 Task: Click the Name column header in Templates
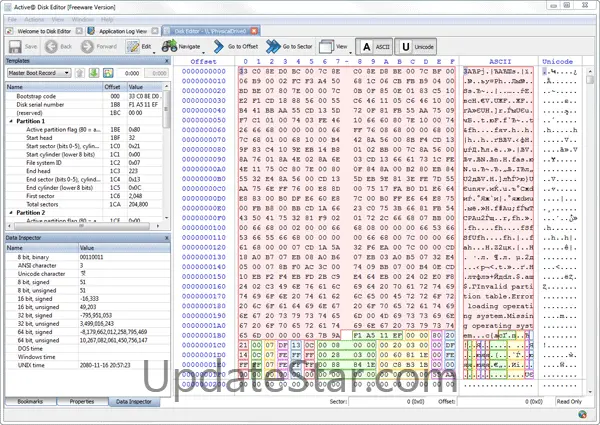(54, 87)
